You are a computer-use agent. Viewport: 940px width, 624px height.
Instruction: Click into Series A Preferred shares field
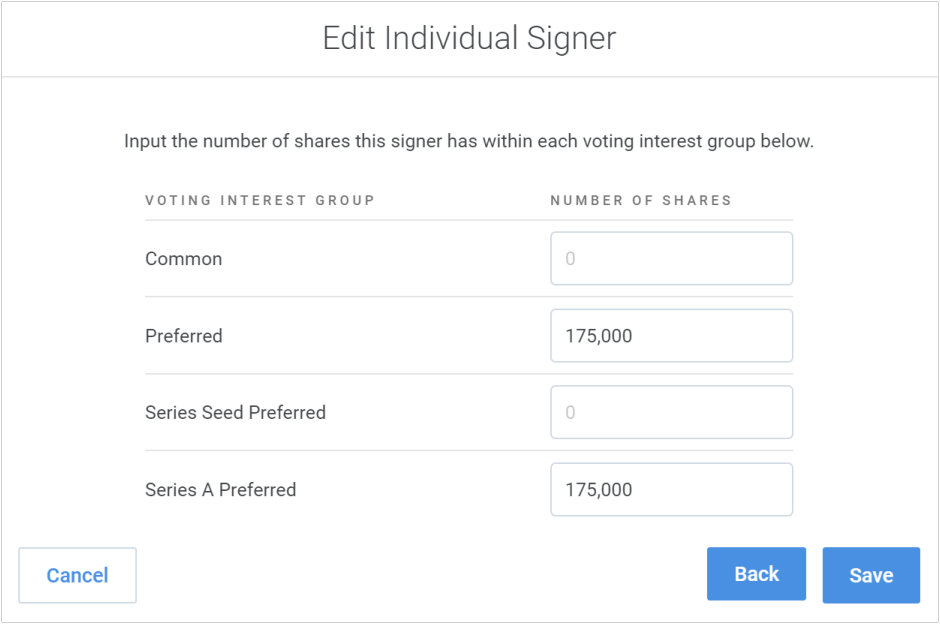pos(671,490)
